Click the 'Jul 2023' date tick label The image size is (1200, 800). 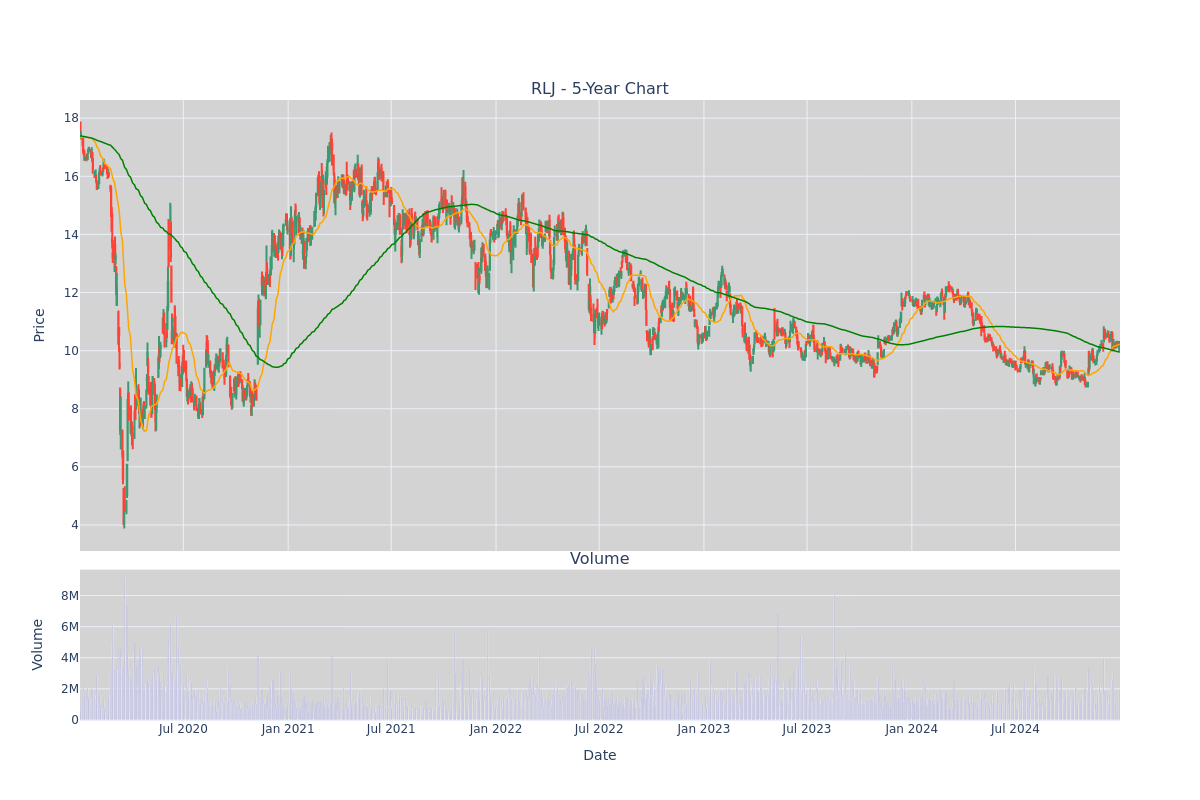click(807, 729)
